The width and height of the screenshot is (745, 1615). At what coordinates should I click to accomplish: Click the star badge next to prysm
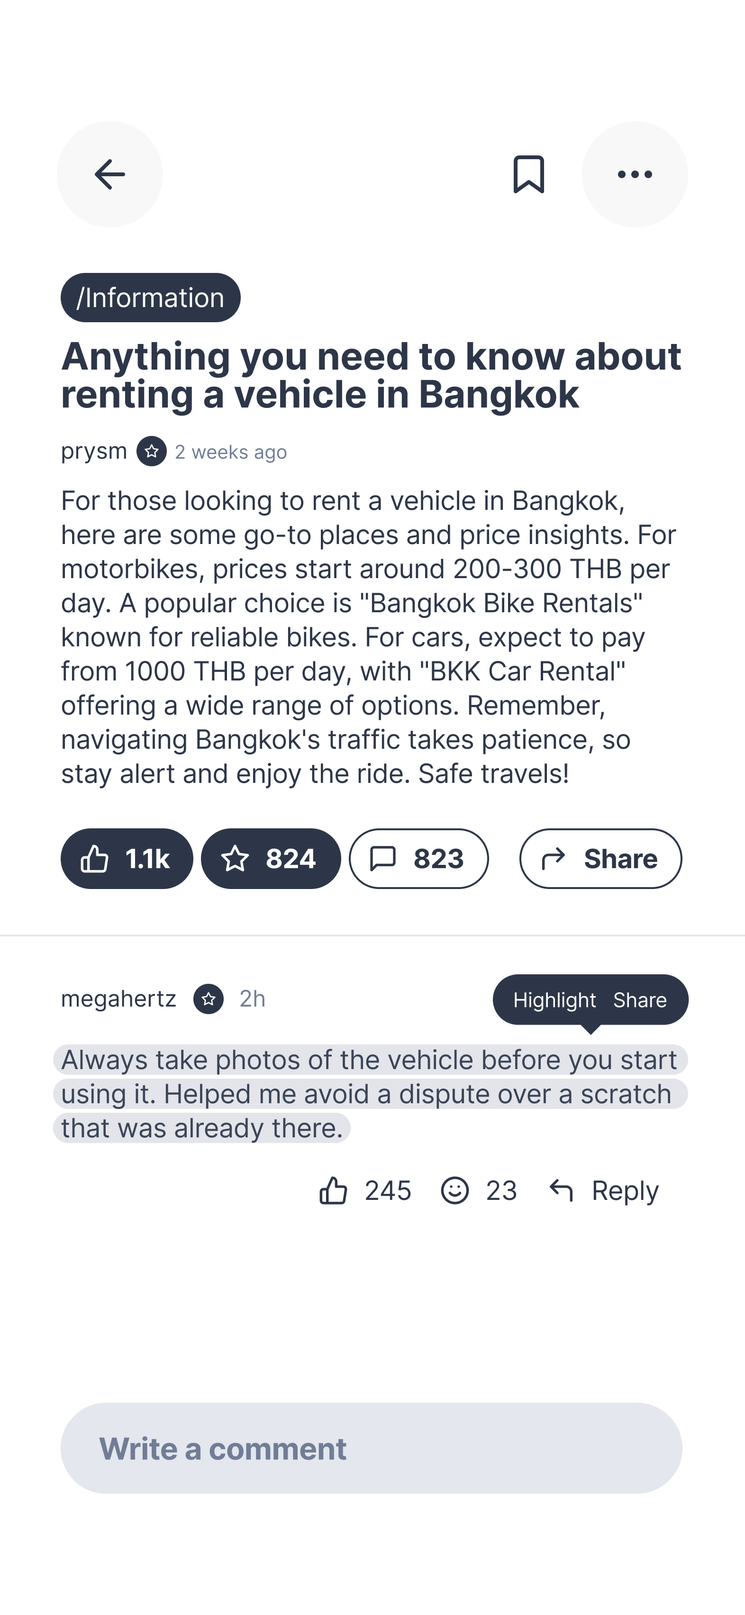pyautogui.click(x=151, y=452)
